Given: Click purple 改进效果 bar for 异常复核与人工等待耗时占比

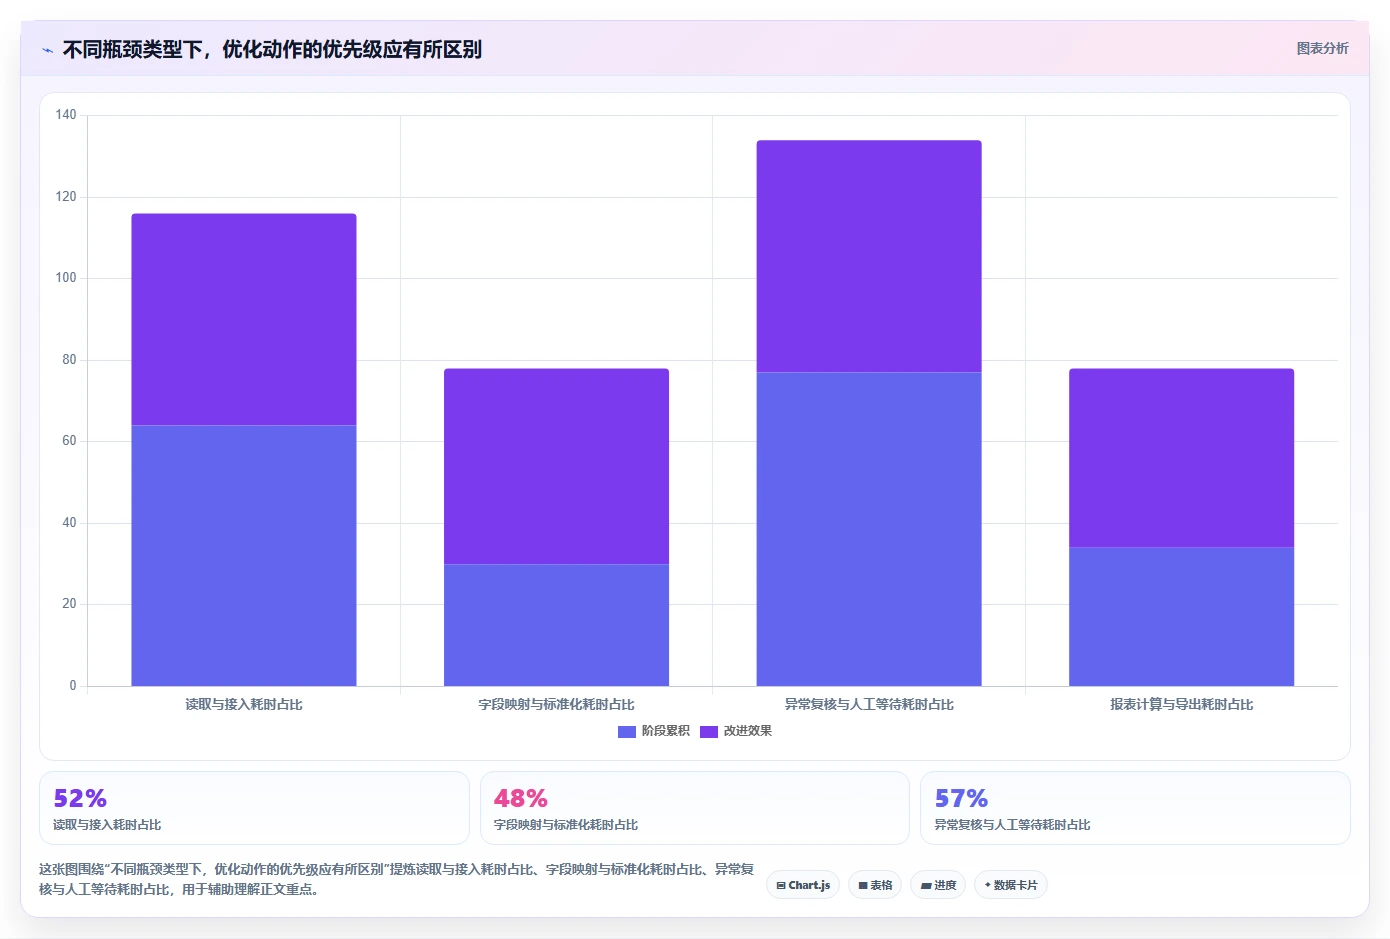Looking at the screenshot, I should click(x=869, y=256).
